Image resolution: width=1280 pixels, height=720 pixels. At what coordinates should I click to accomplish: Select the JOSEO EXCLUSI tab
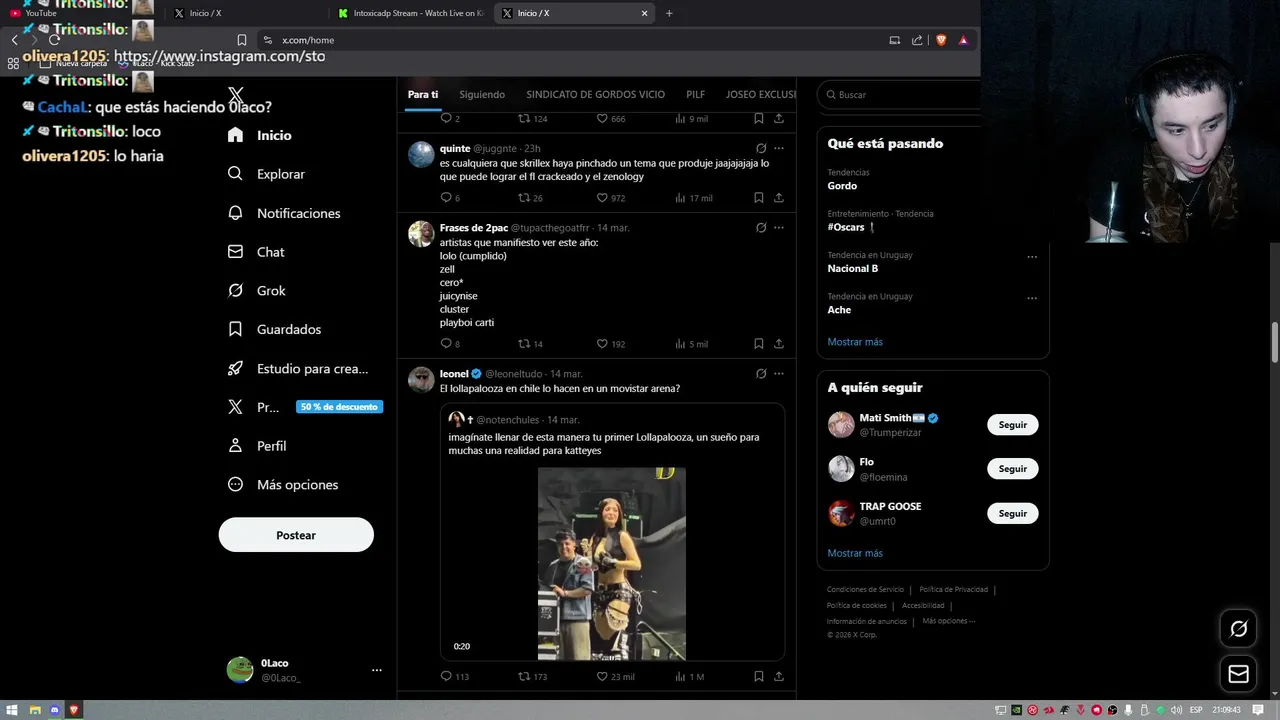[761, 94]
